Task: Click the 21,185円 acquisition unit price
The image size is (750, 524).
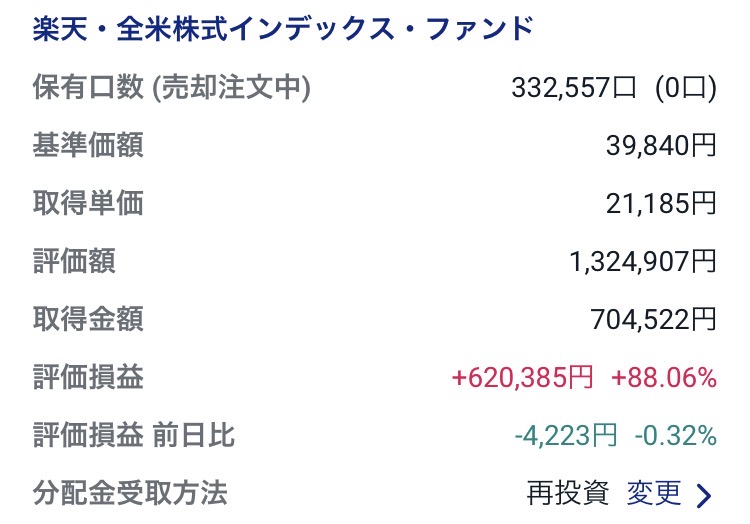Action: [661, 204]
